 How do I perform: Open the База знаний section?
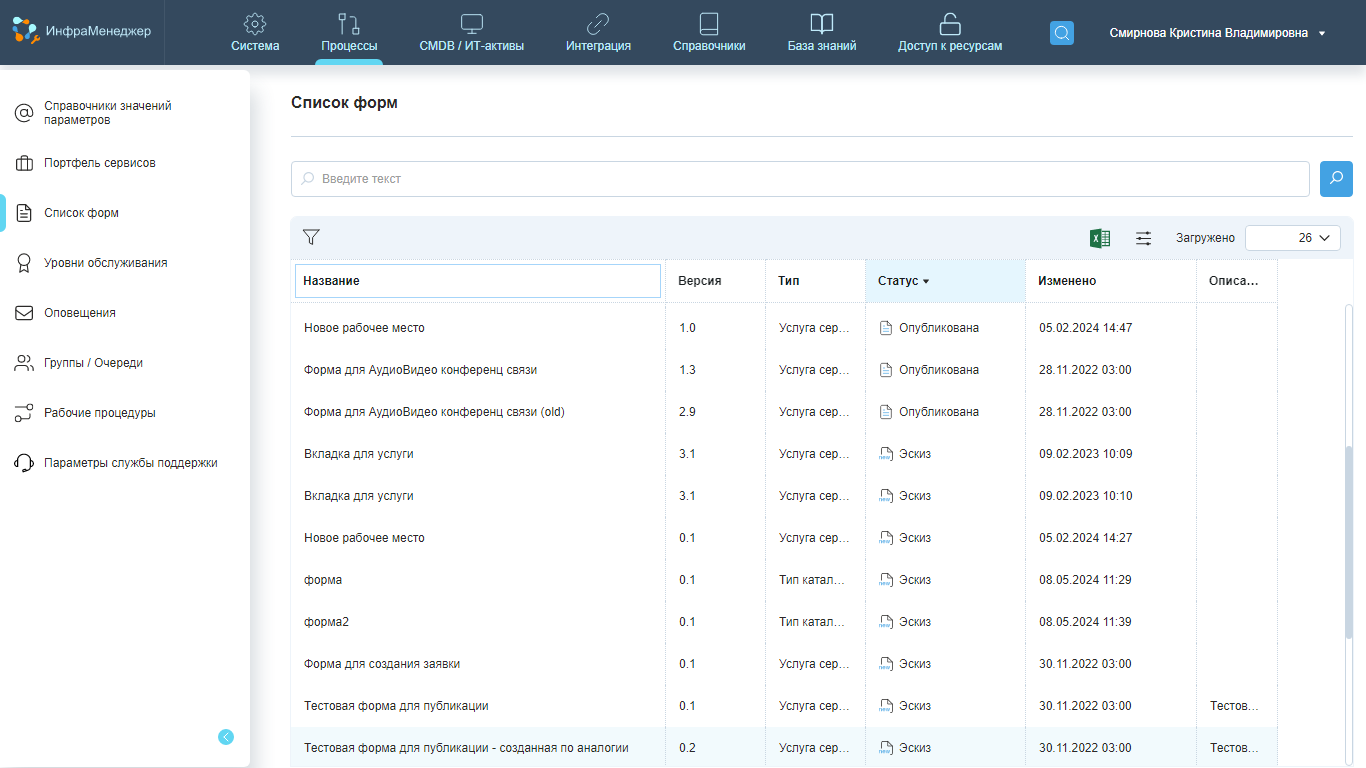[822, 32]
